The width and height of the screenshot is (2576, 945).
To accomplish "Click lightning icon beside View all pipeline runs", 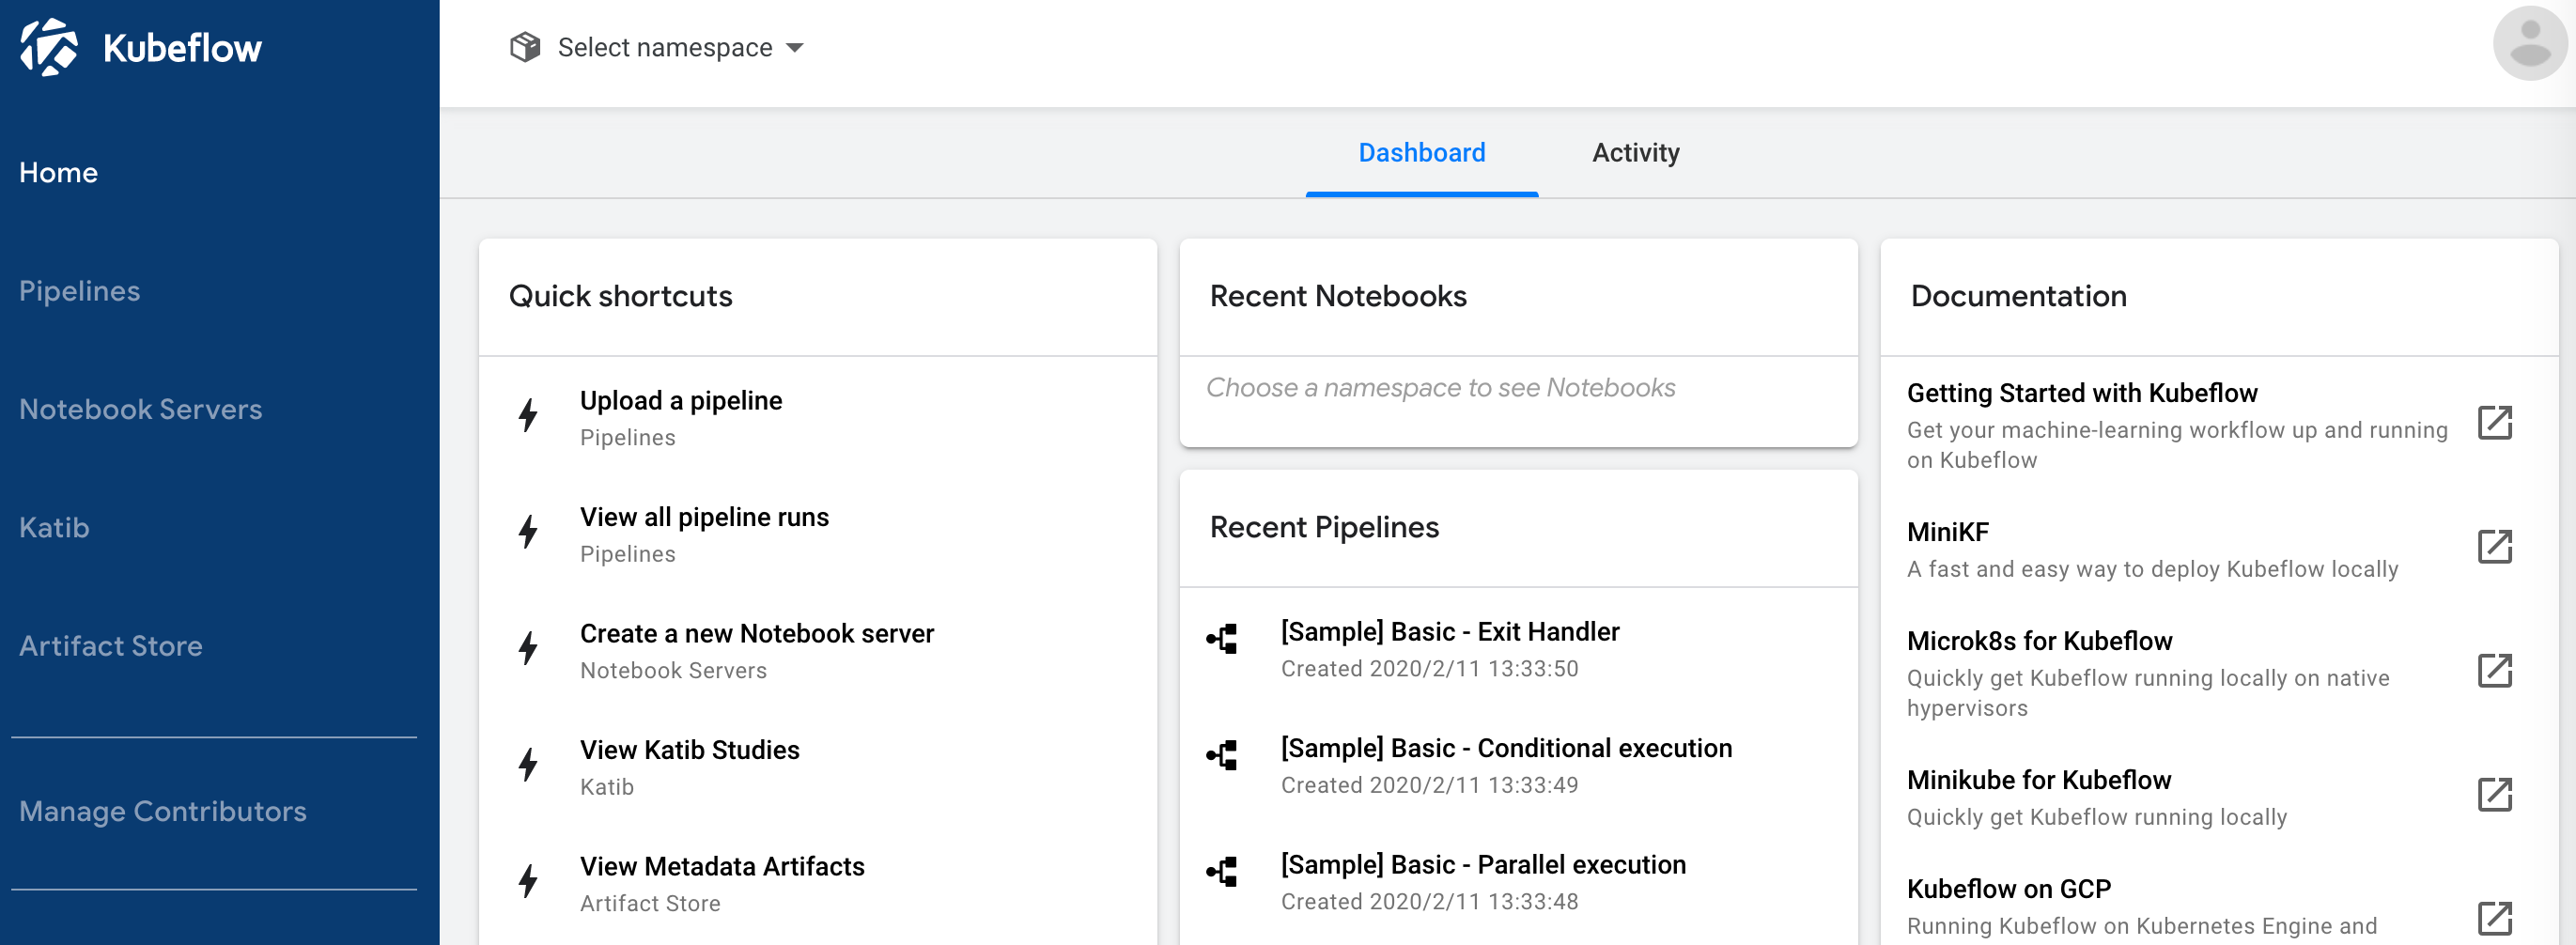I will 529,532.
